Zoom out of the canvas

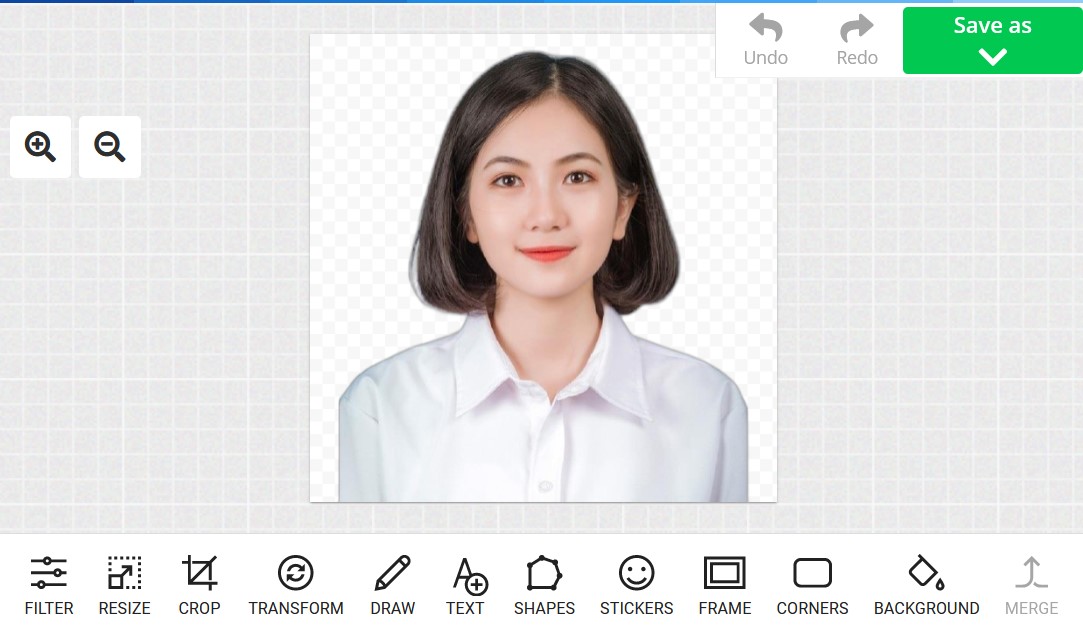tap(110, 147)
